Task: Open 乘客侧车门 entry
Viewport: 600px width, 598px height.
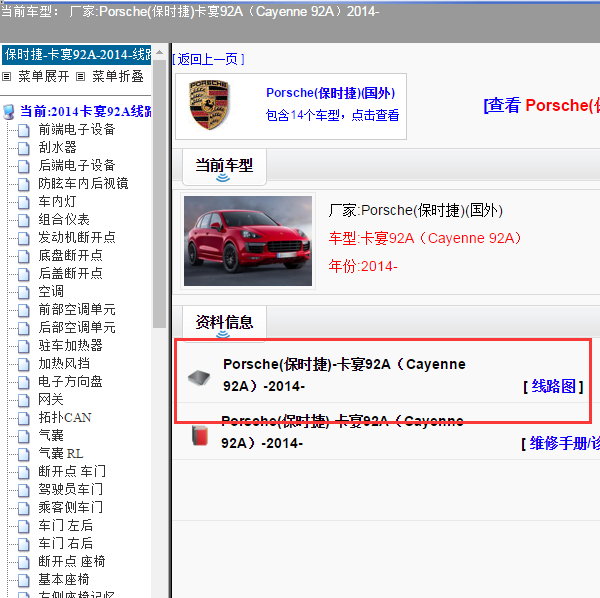Action: [x=70, y=507]
